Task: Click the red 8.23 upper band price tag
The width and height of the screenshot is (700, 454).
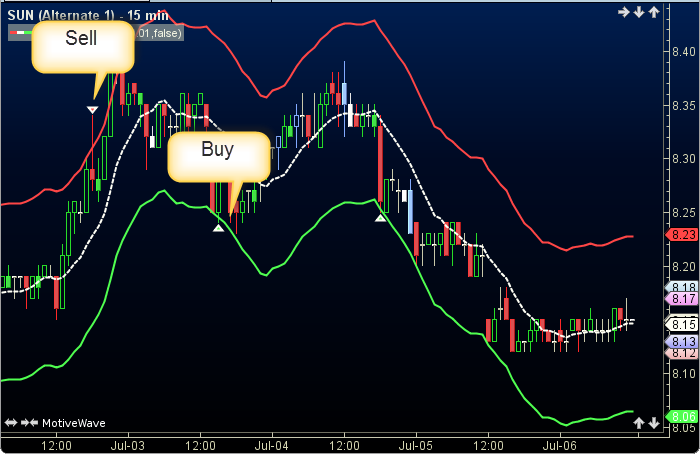Action: [682, 235]
